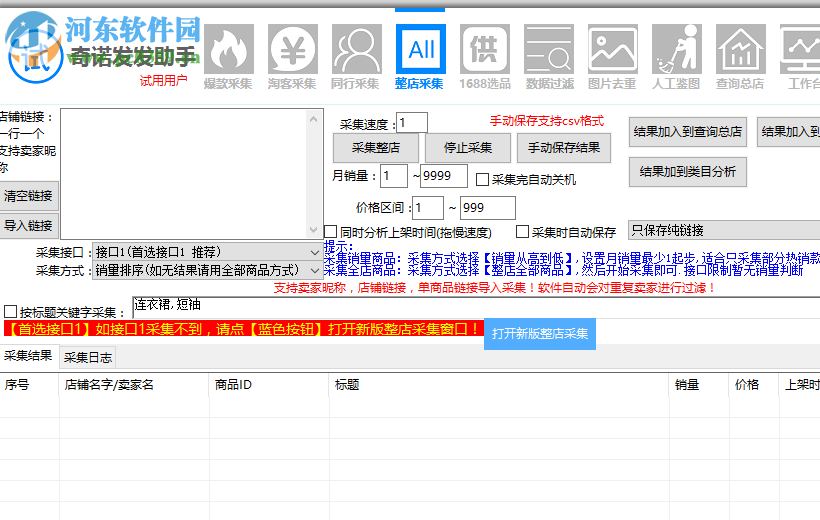Click the 销量 column header
Image resolution: width=820 pixels, height=520 pixels.
click(x=699, y=385)
